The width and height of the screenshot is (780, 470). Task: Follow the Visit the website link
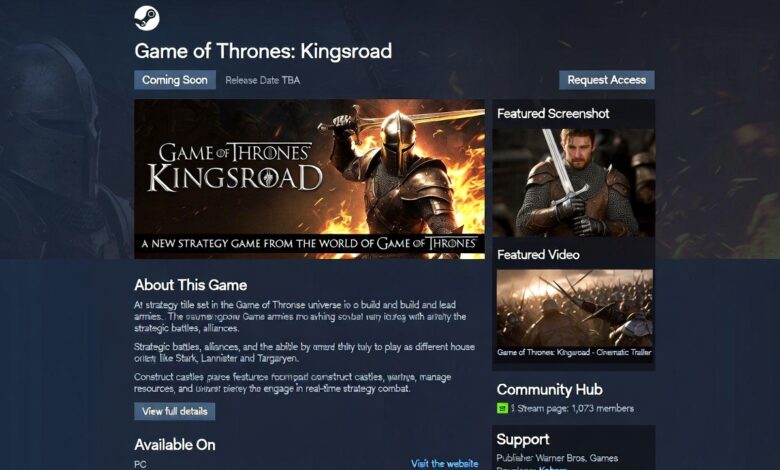(444, 464)
